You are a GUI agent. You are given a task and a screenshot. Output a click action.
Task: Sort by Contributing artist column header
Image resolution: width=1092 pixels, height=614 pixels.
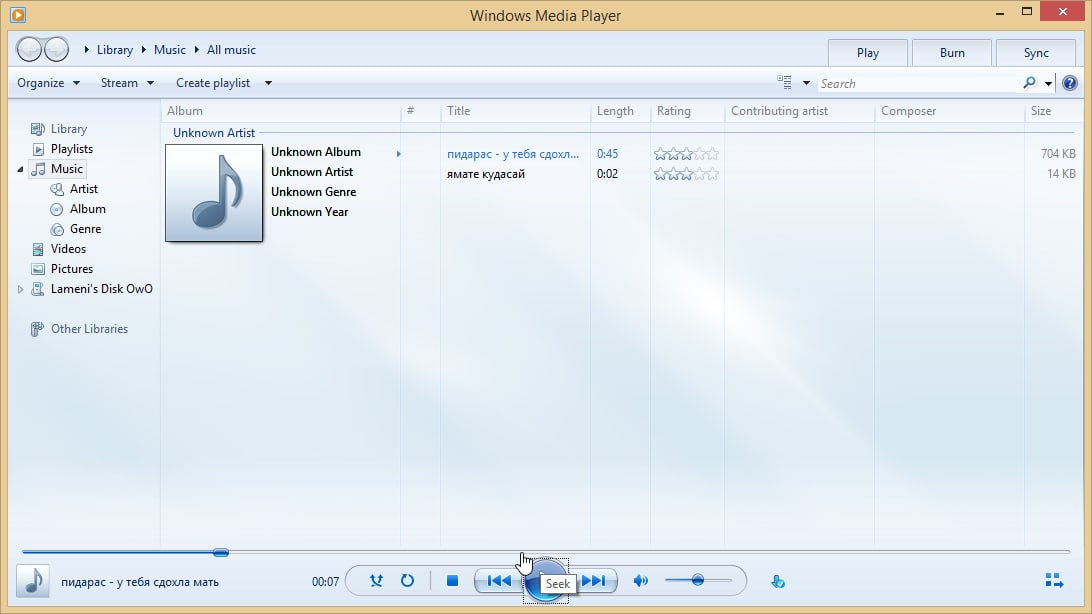click(x=800, y=111)
